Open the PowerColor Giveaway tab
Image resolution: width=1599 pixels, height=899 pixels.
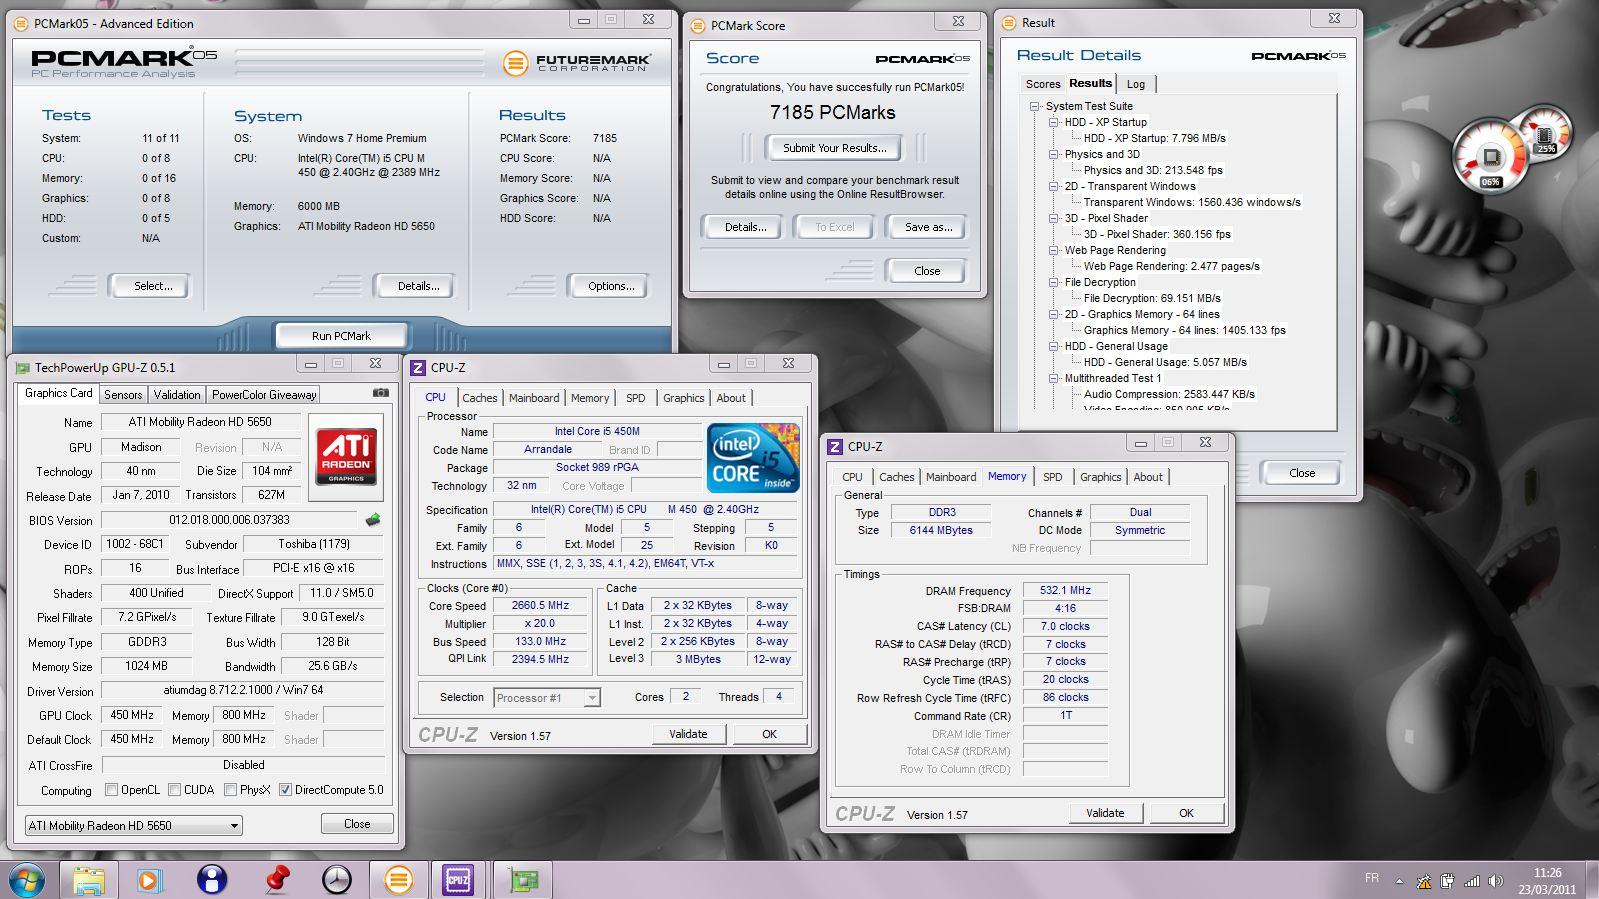(x=264, y=395)
